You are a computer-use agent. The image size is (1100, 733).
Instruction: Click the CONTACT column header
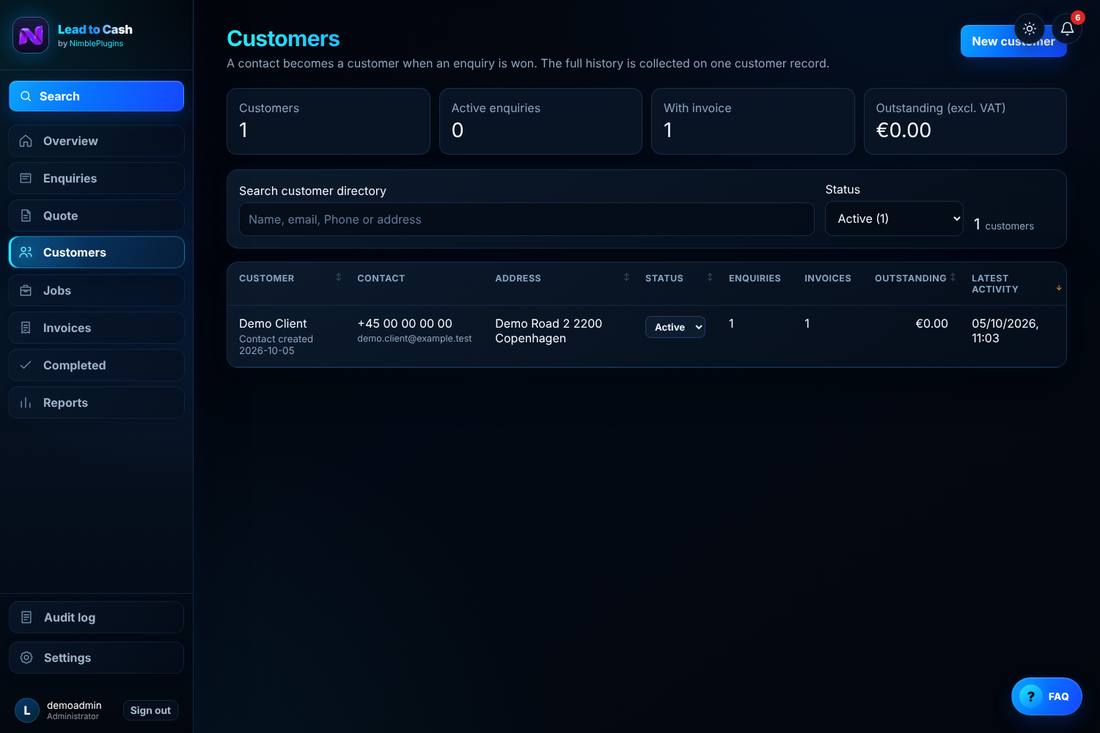pyautogui.click(x=381, y=278)
